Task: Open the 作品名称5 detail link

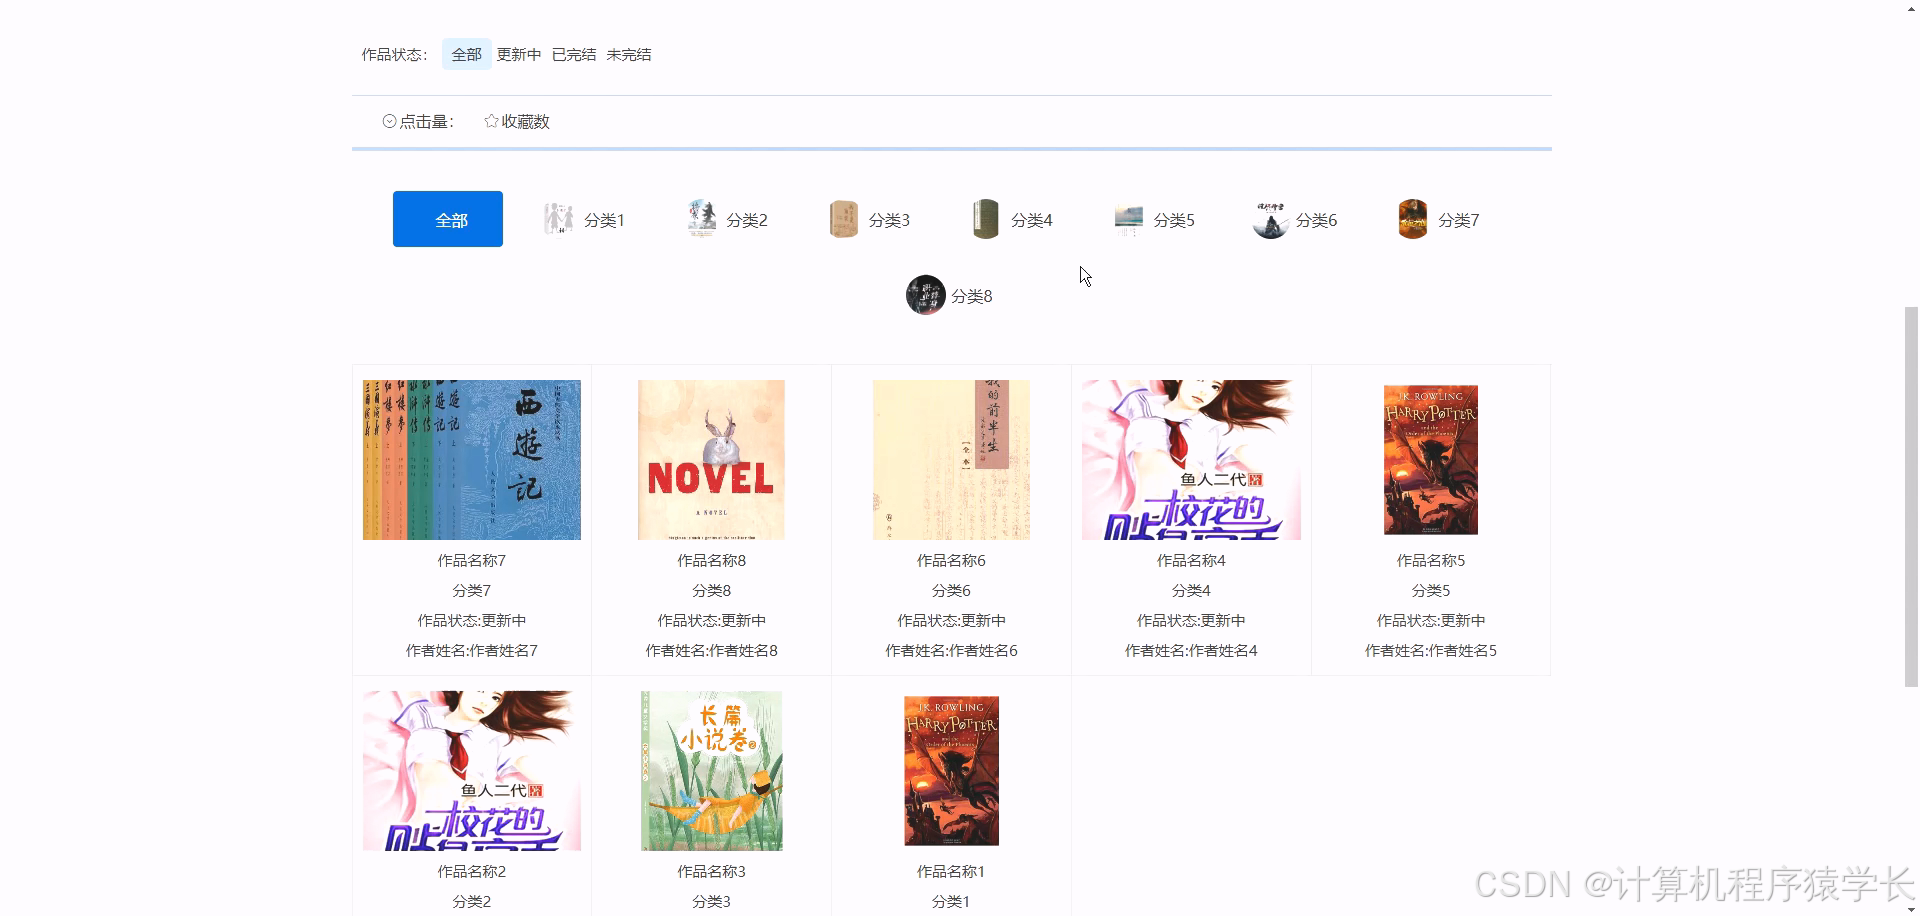Action: [x=1430, y=560]
